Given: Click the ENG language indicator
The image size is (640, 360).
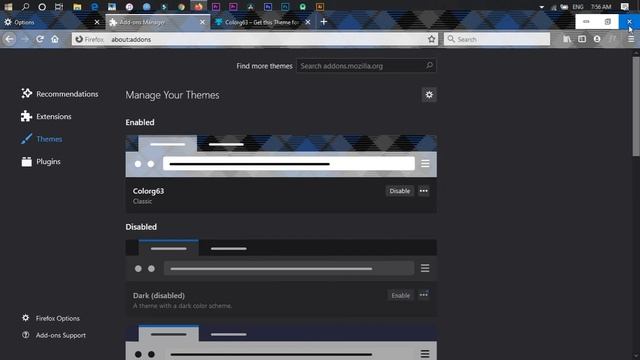Looking at the screenshot, I should tap(578, 7).
